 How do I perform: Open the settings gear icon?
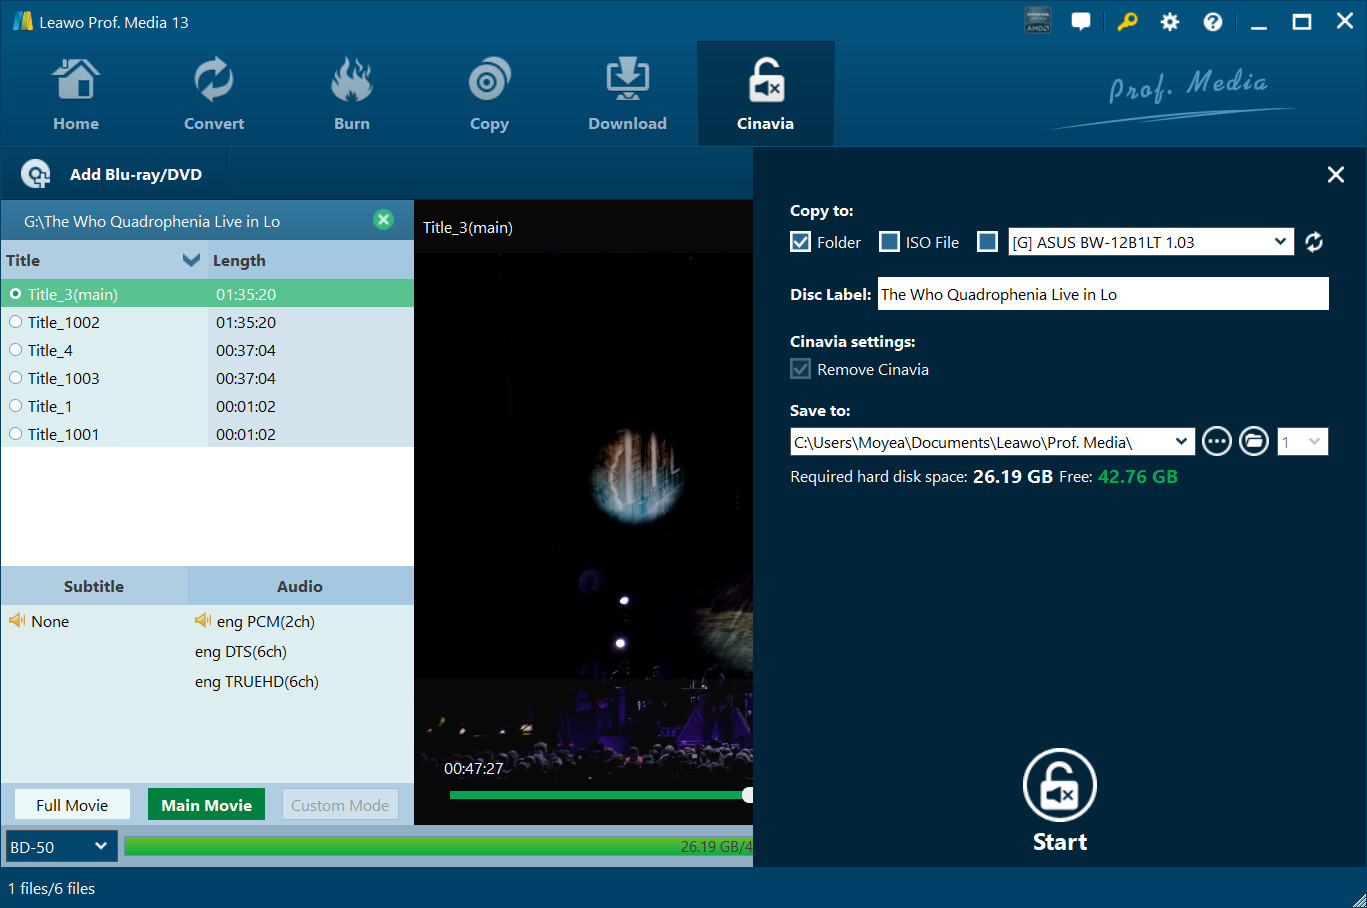(1169, 22)
